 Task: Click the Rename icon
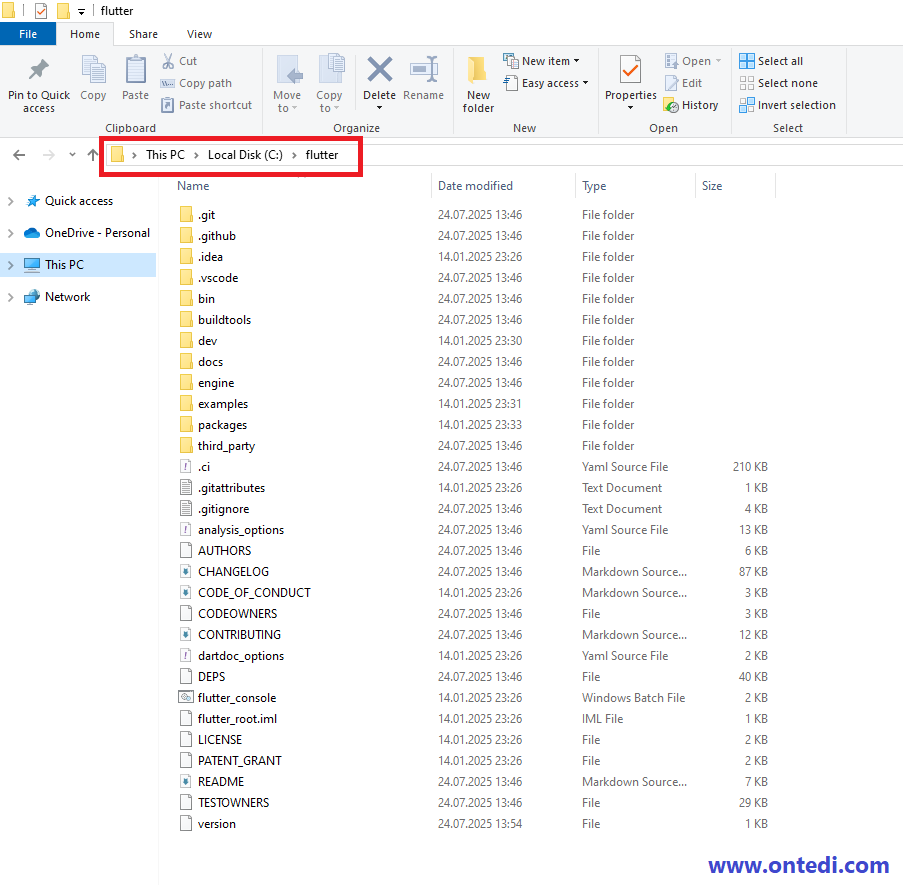coord(423,70)
